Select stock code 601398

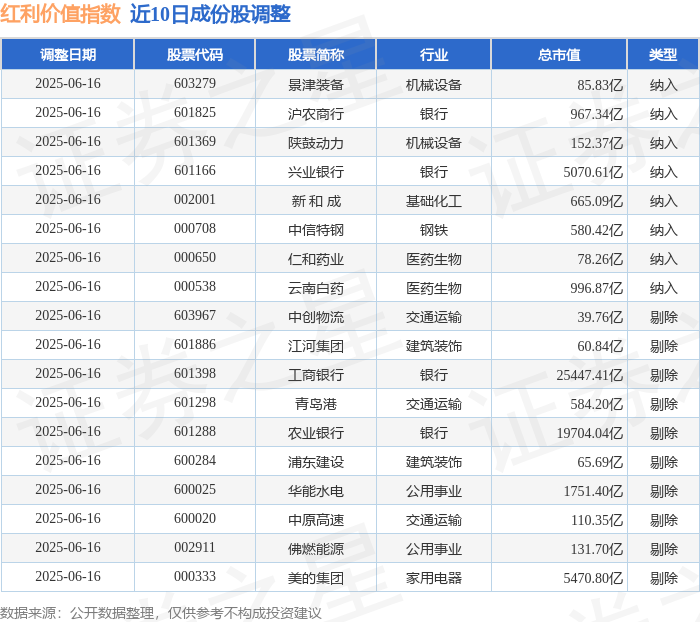click(195, 374)
